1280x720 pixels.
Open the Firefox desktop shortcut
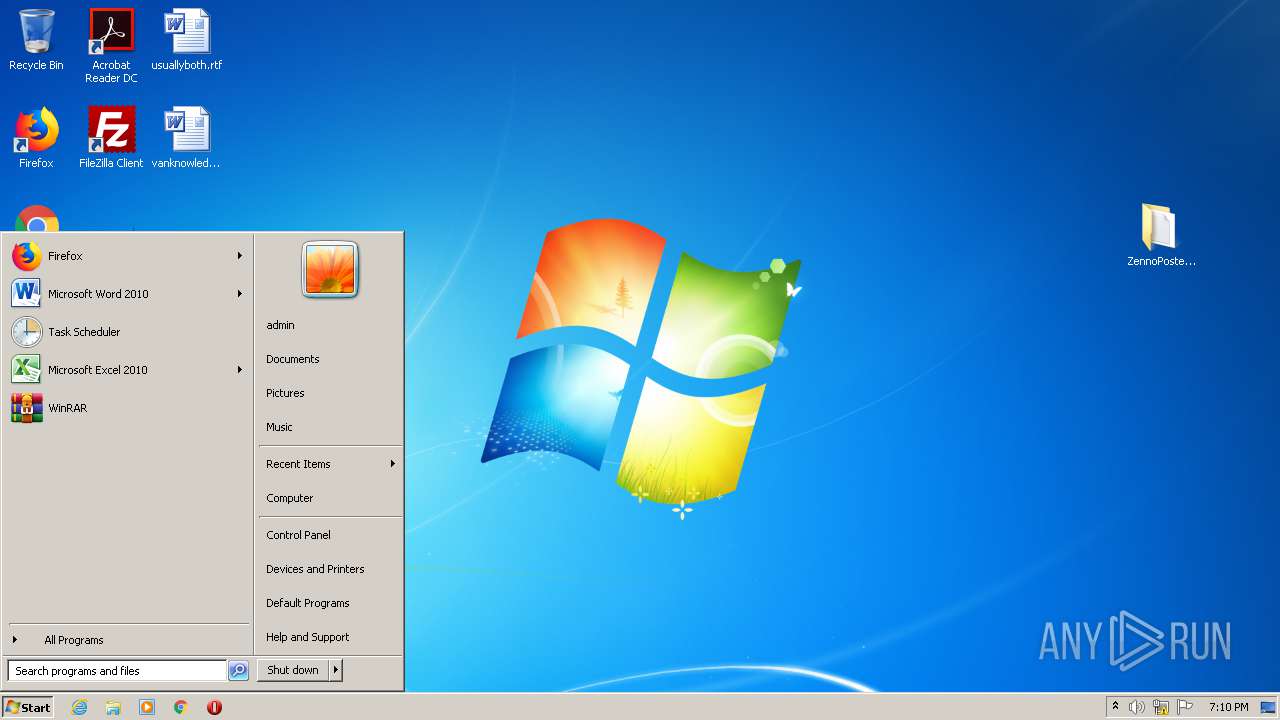pos(36,138)
